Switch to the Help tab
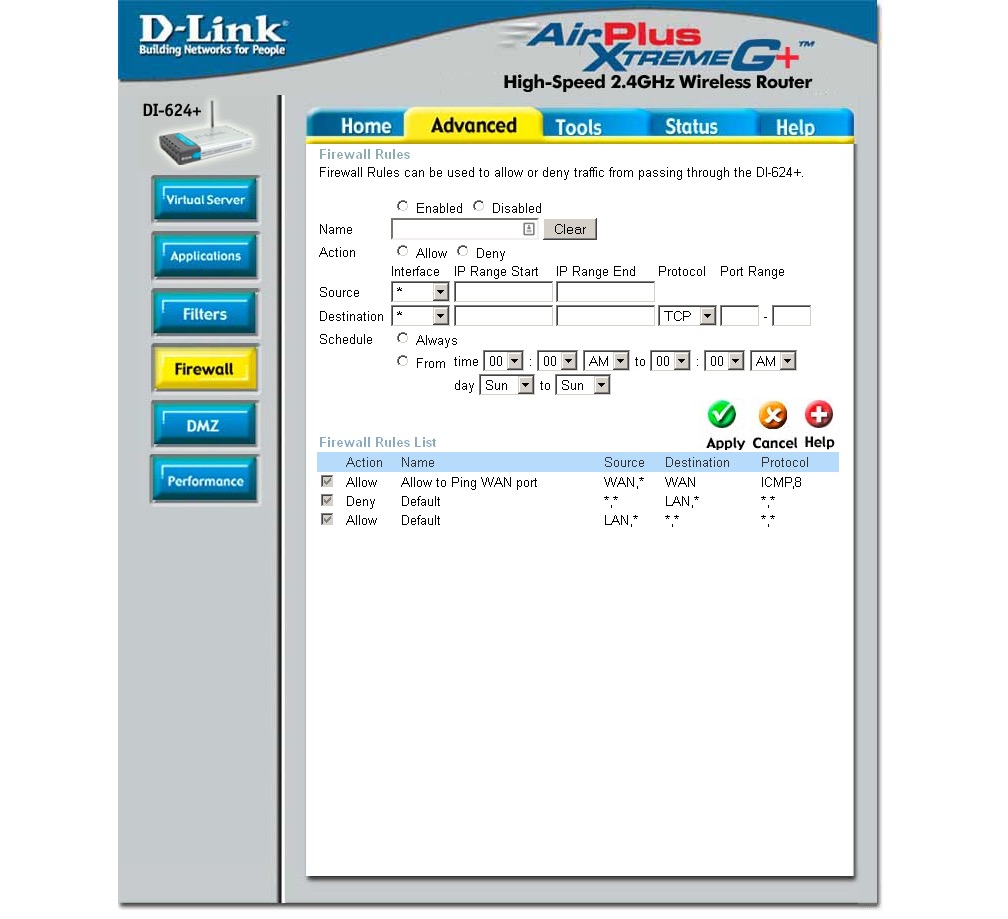Screen dimensions: 1008x919 coord(795,127)
